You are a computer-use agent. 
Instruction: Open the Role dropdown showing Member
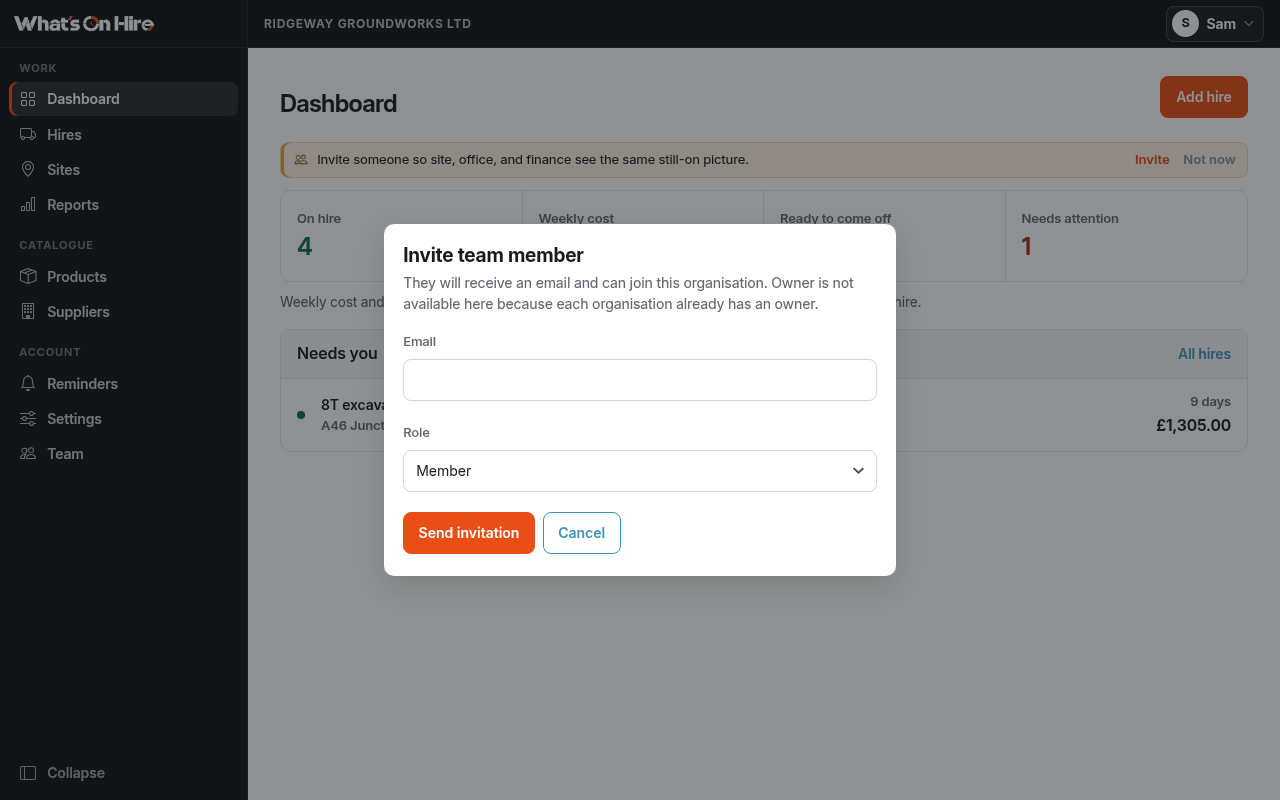tap(640, 471)
